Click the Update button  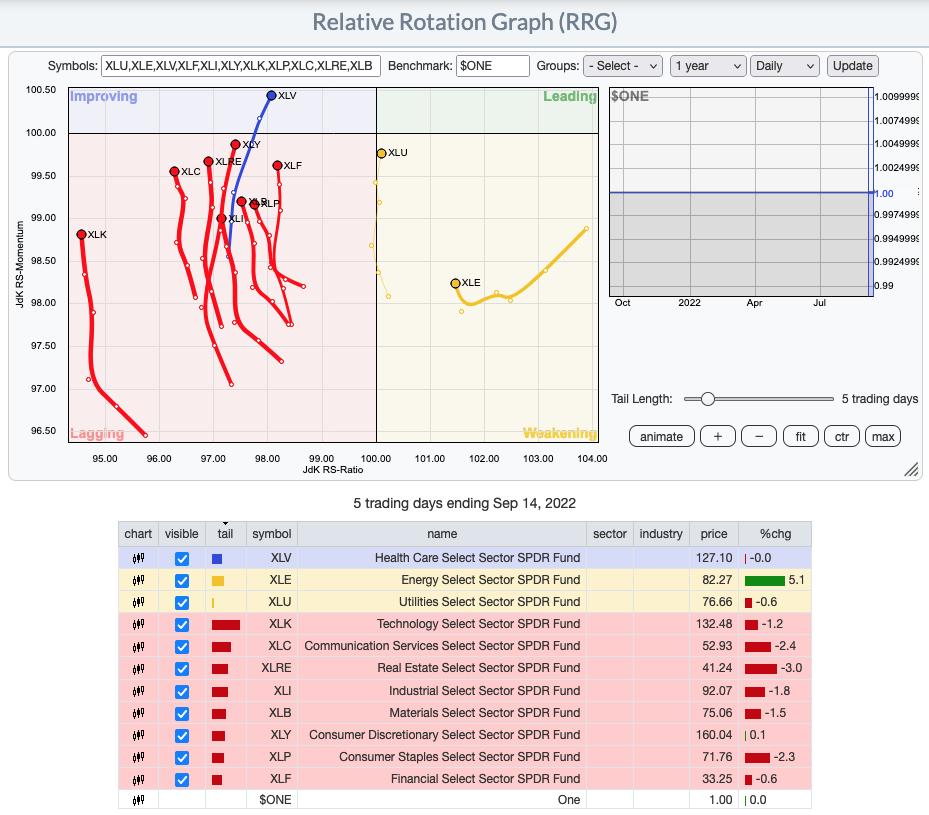tap(853, 66)
